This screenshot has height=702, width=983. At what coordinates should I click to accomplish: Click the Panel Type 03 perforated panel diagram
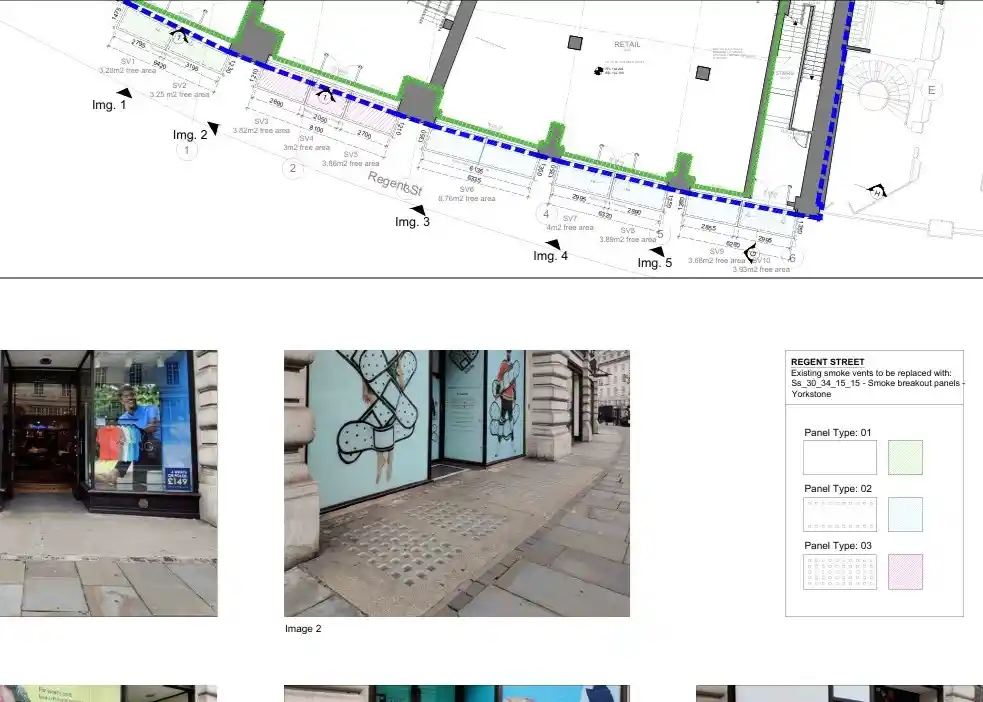click(x=840, y=572)
